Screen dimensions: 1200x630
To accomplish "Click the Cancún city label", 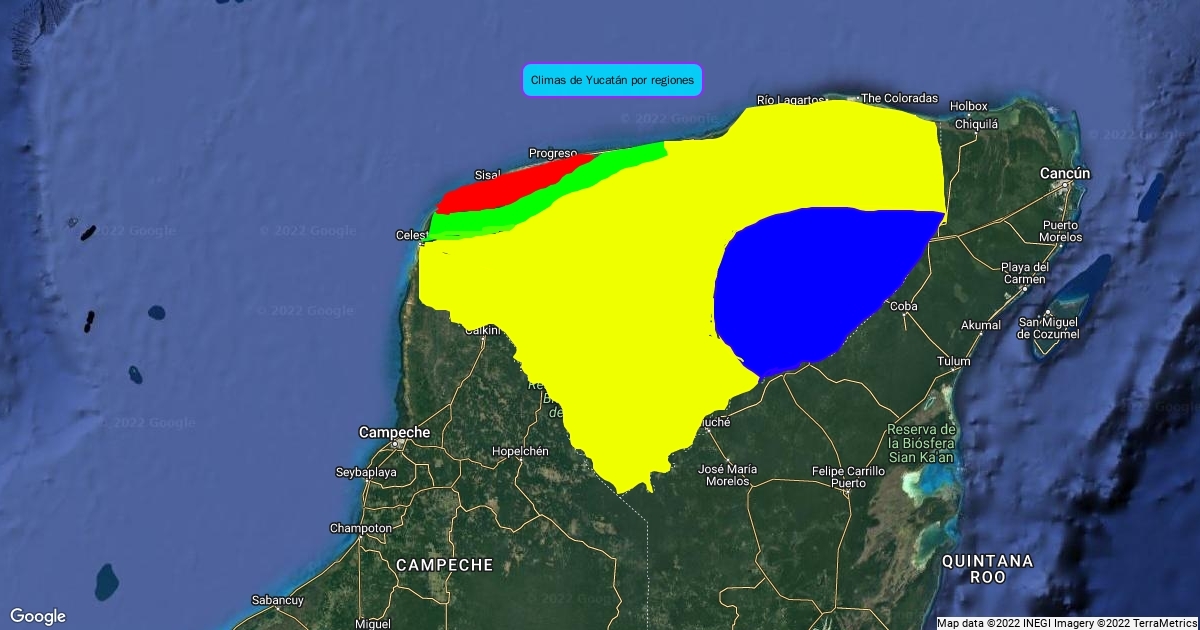I will pyautogui.click(x=1065, y=174).
